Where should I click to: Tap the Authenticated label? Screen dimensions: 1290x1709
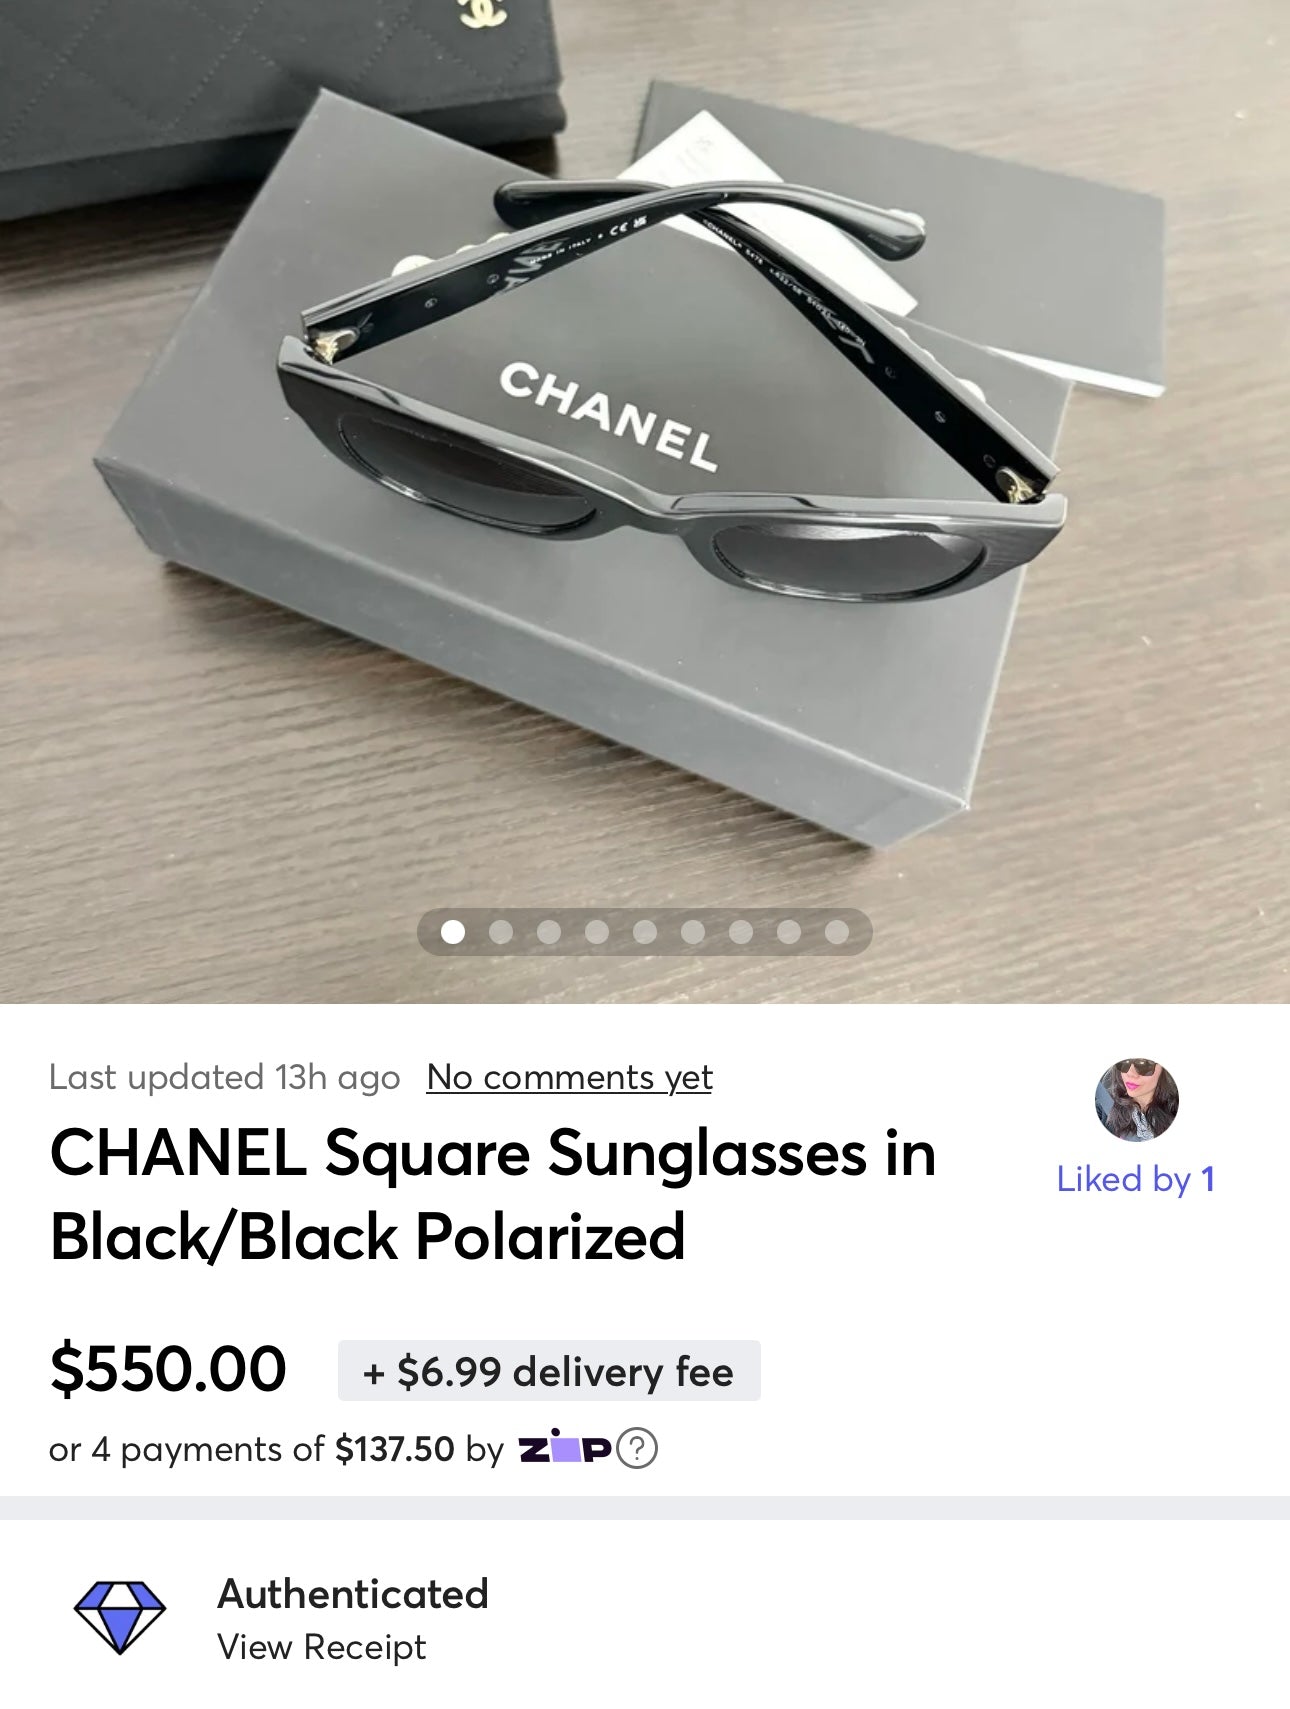(353, 1594)
